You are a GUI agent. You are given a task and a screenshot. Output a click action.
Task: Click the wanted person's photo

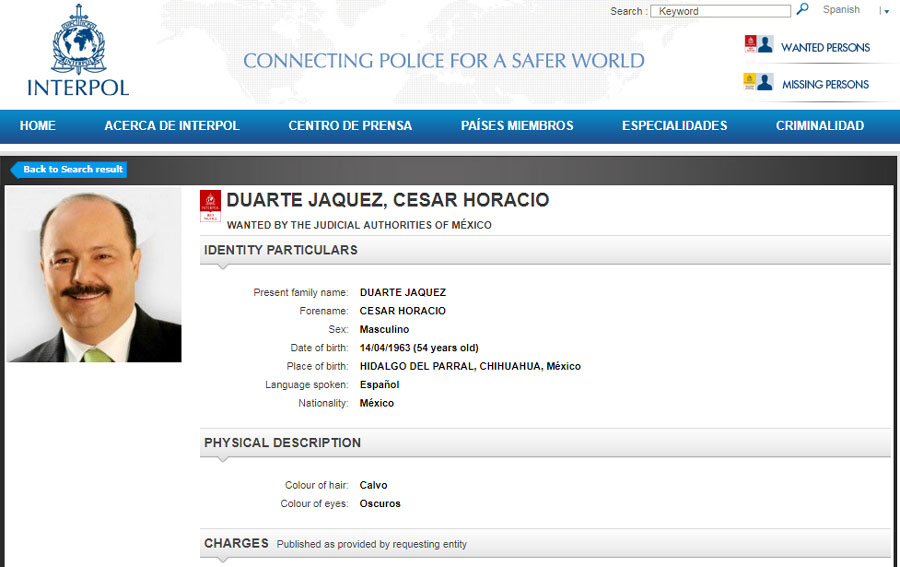pyautogui.click(x=94, y=274)
